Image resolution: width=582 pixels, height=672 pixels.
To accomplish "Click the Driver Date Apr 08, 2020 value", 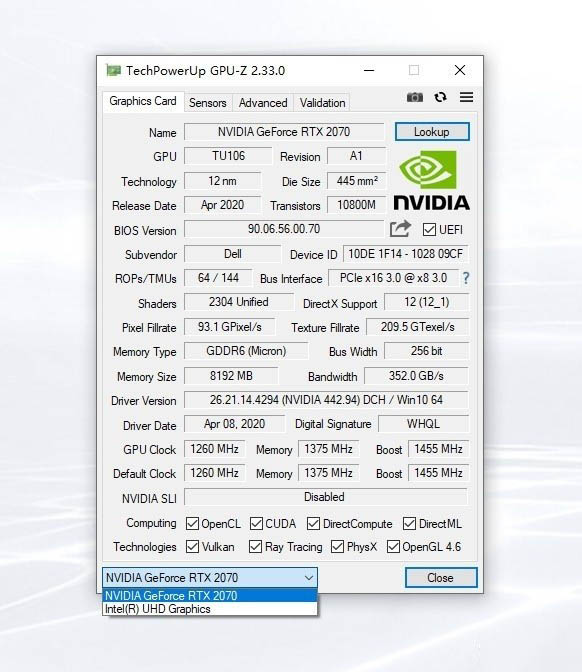I will click(x=234, y=424).
